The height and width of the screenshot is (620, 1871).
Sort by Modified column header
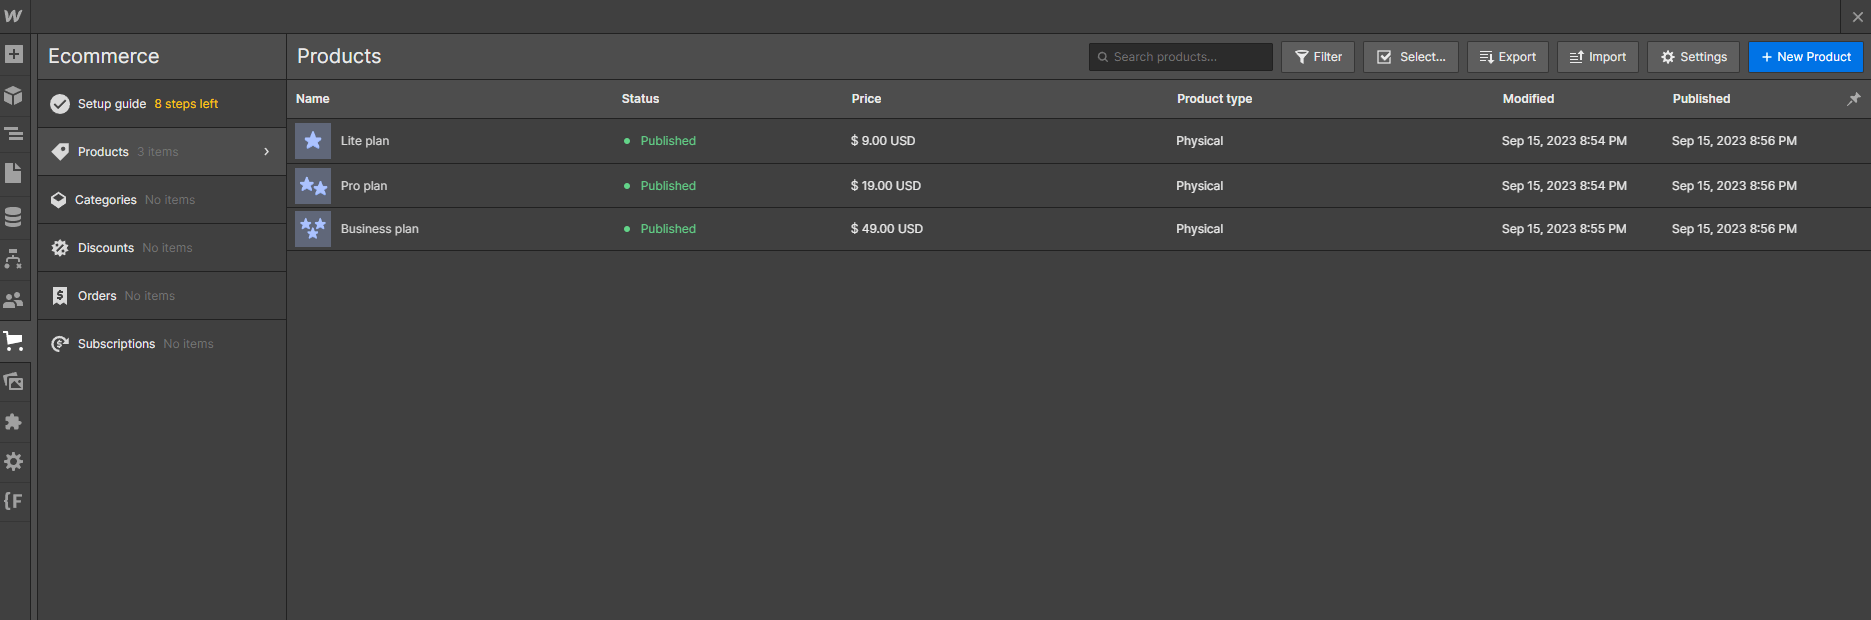coord(1528,99)
